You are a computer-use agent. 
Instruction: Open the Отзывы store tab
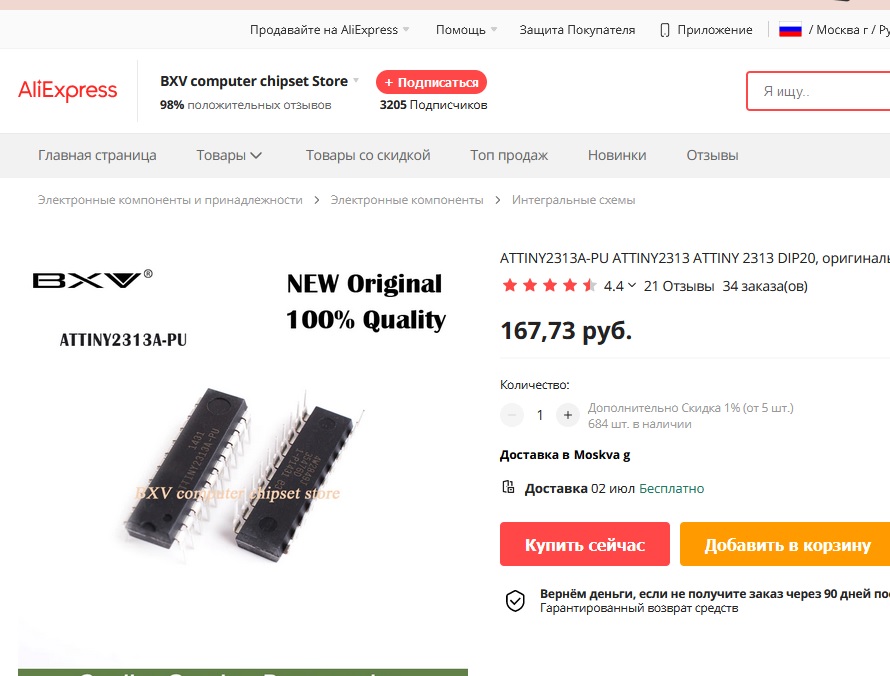712,156
